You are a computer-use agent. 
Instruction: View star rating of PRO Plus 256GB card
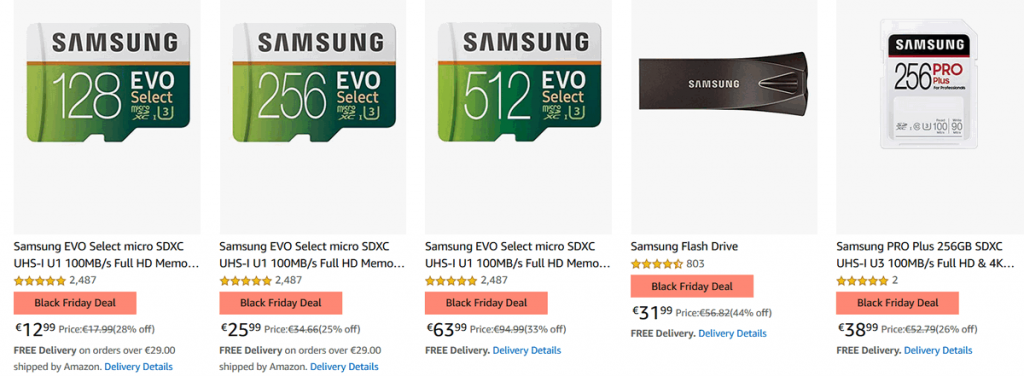point(863,281)
